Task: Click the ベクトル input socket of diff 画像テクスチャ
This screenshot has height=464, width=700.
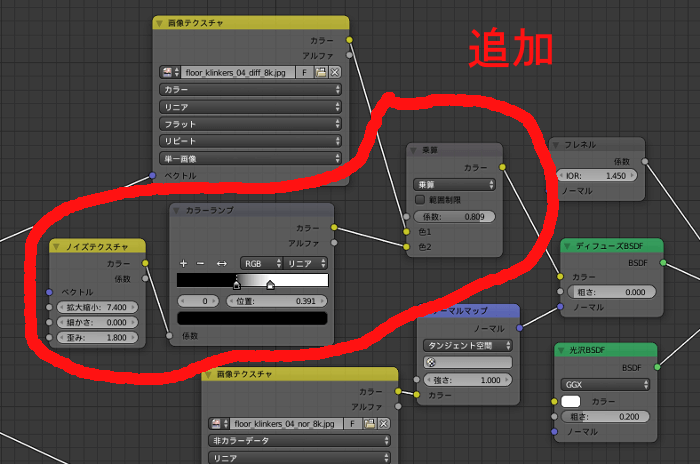Action: point(153,176)
